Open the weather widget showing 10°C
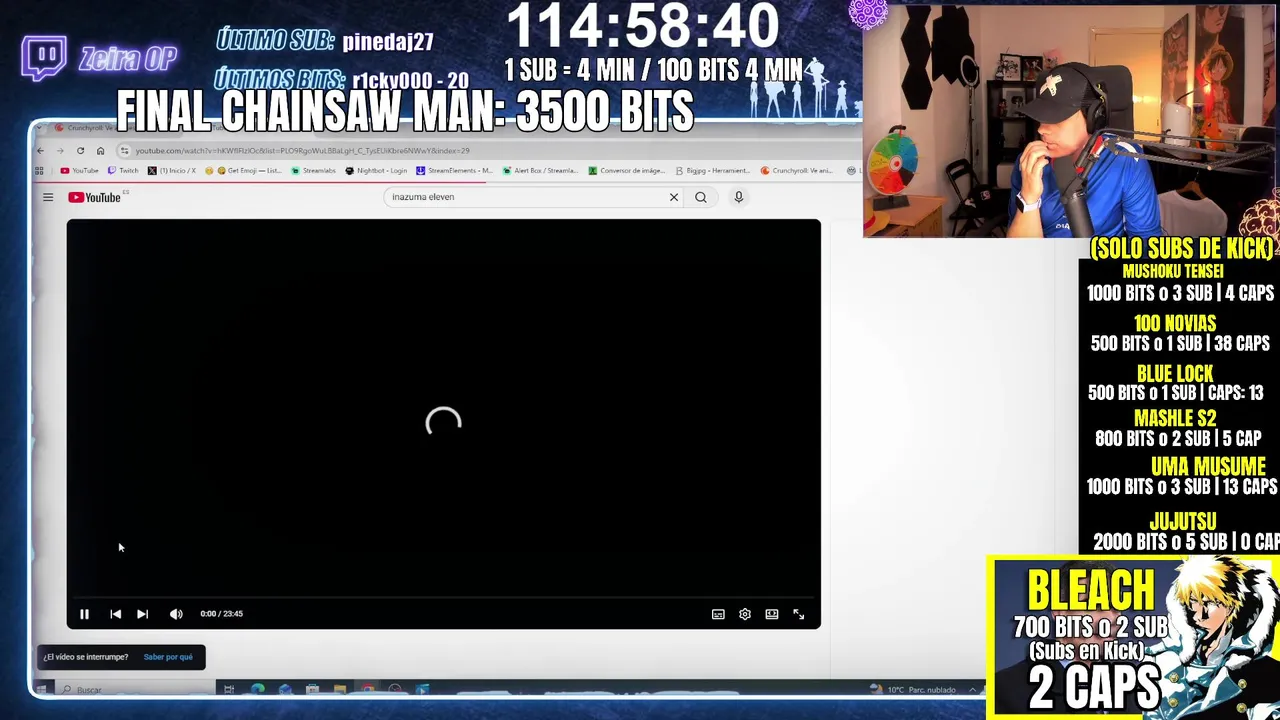 (915, 690)
